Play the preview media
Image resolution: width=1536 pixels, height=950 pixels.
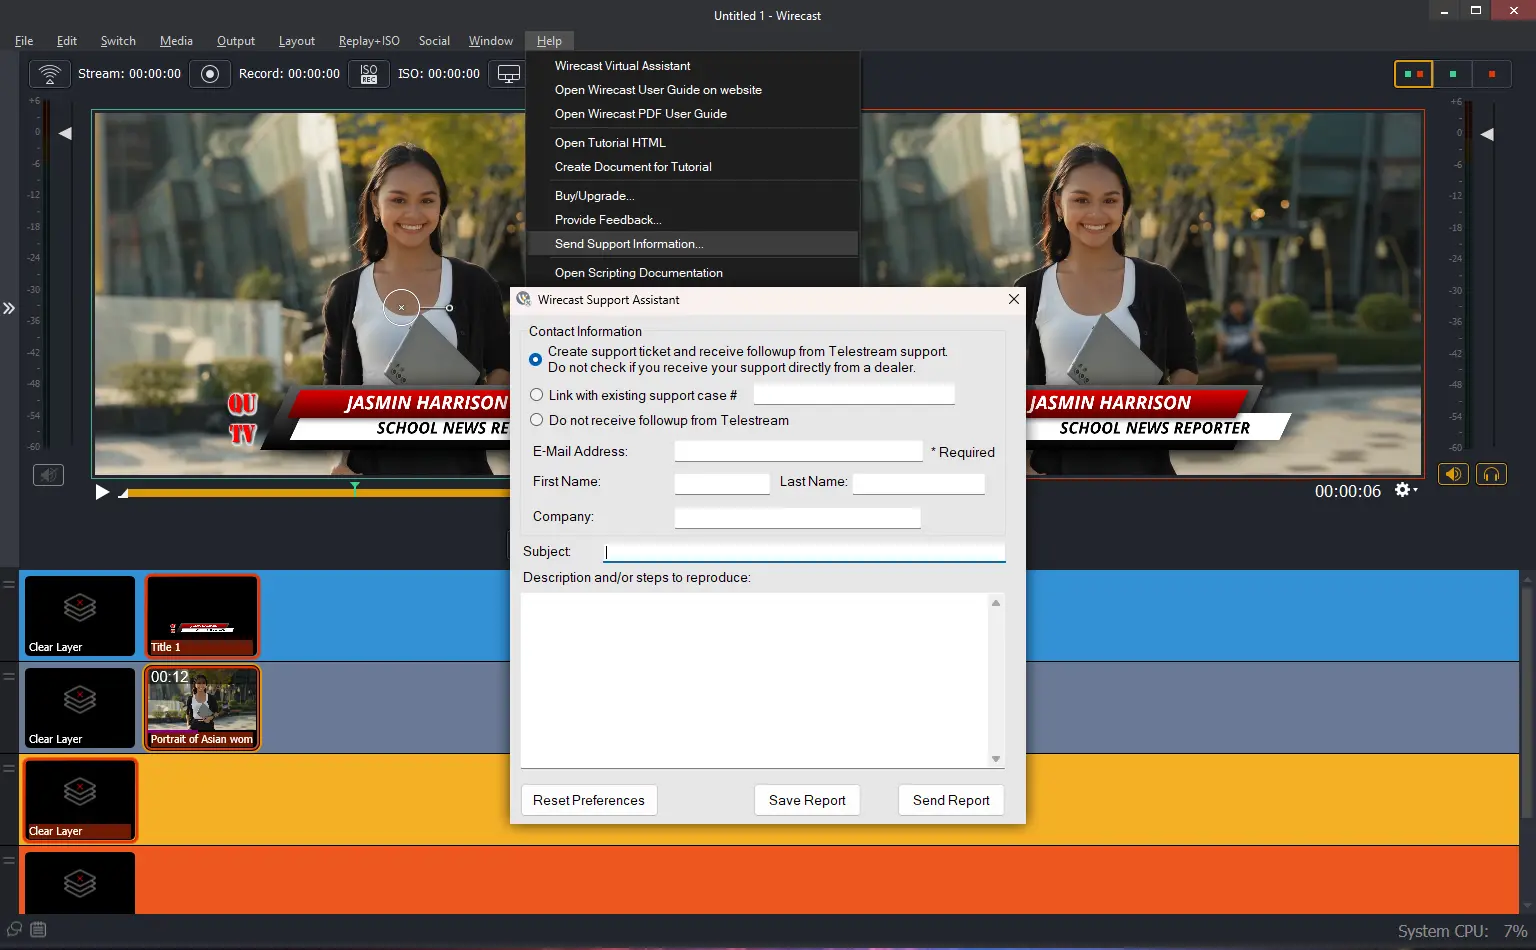[102, 492]
